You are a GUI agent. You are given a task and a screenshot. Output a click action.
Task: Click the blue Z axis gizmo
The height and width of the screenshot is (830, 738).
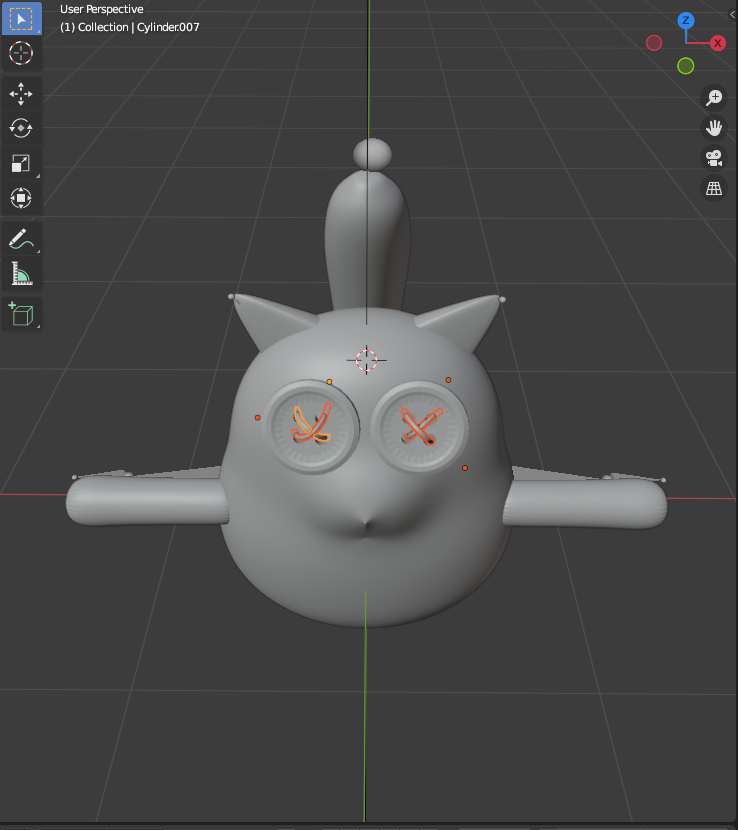686,21
